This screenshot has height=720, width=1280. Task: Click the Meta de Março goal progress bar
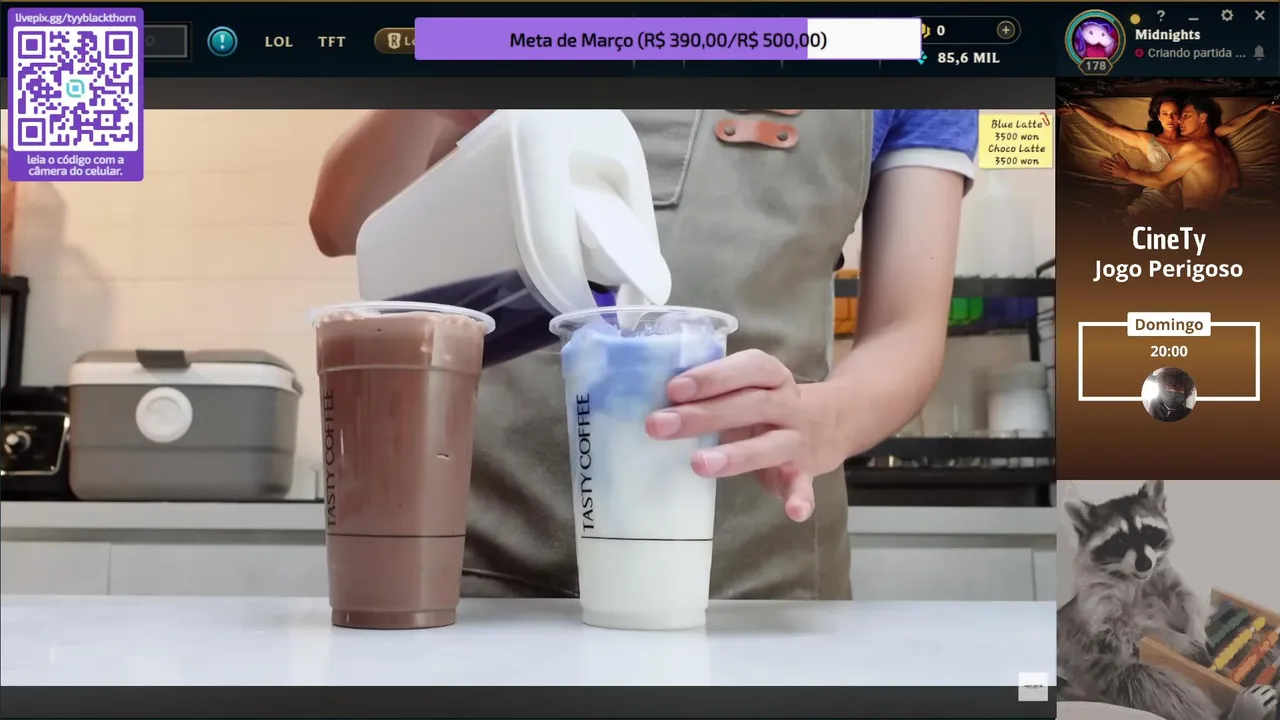click(668, 40)
